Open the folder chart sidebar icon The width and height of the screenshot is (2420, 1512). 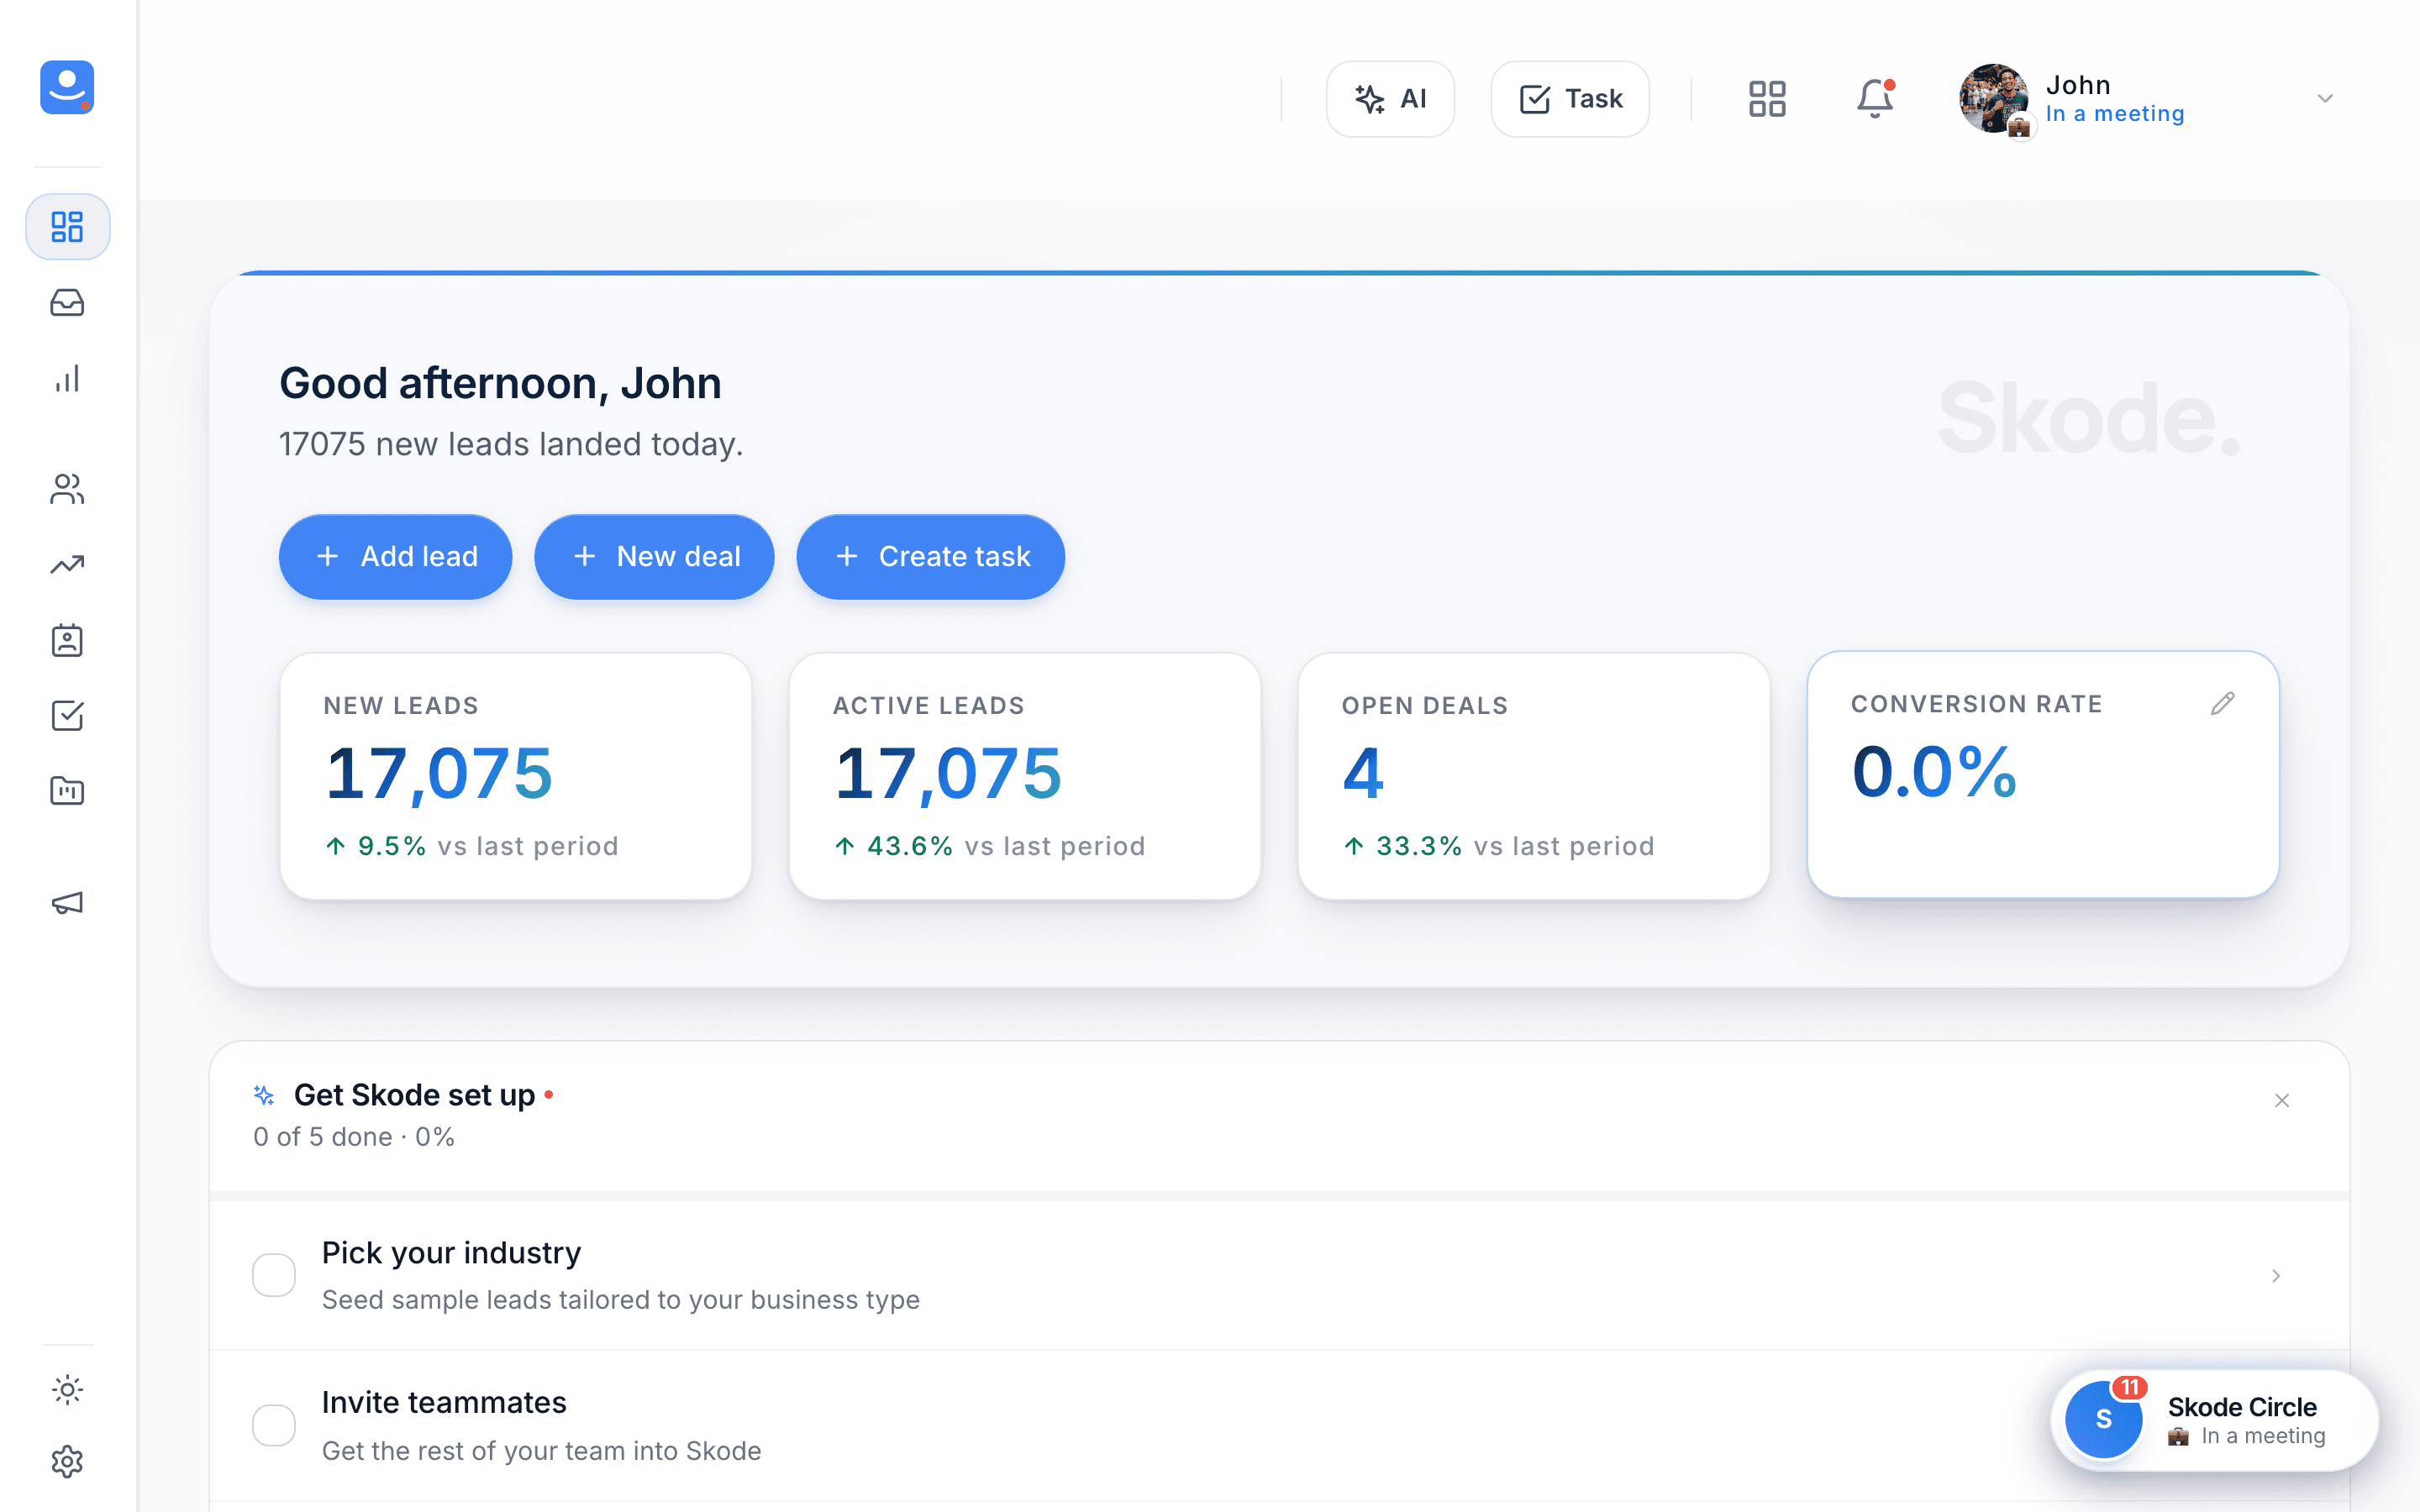[x=67, y=791]
